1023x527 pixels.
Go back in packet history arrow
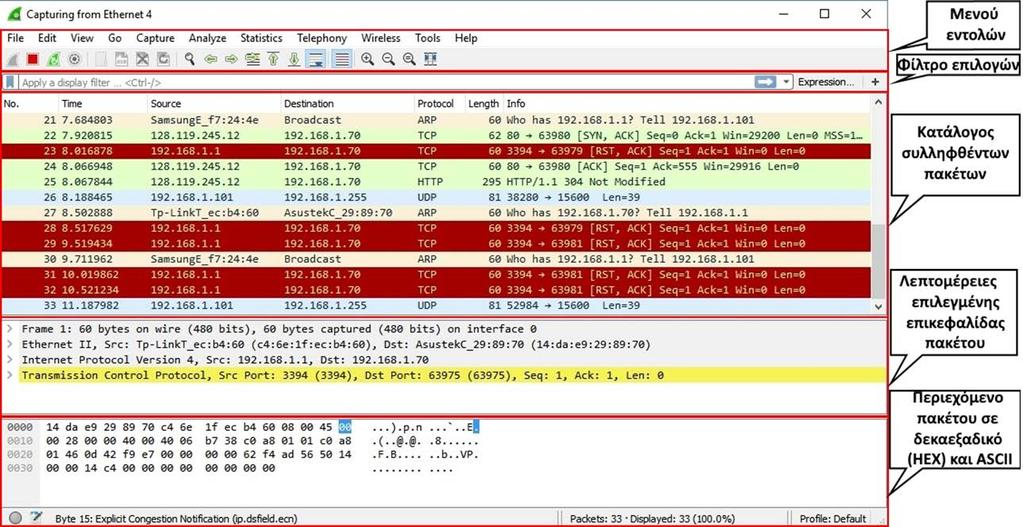pyautogui.click(x=211, y=59)
